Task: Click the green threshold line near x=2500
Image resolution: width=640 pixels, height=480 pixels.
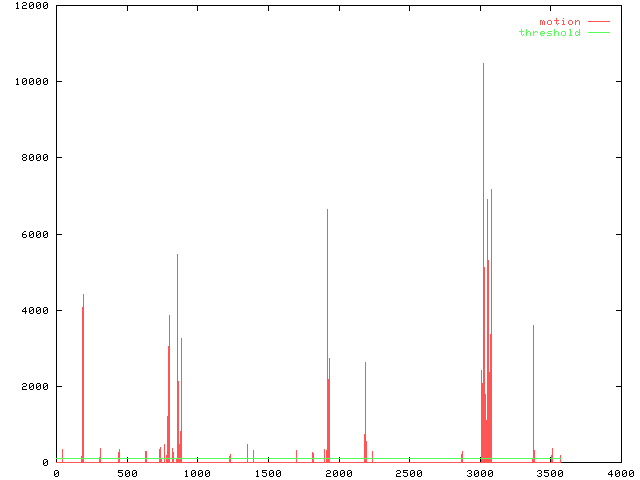Action: 408,459
